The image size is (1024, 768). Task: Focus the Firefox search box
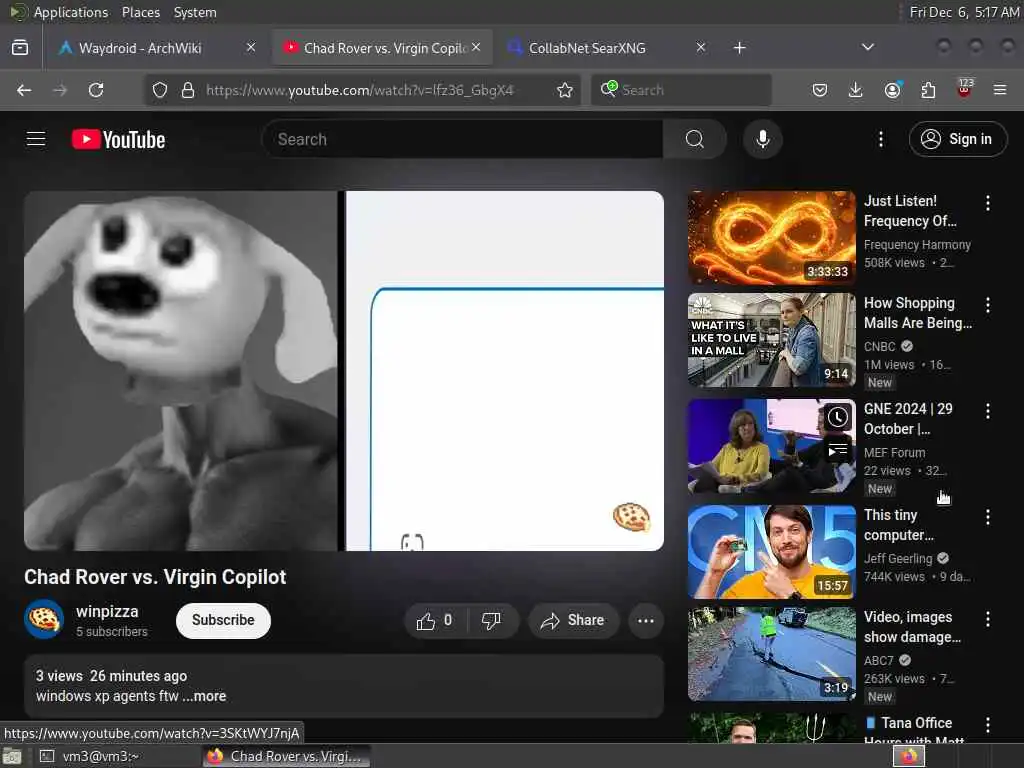click(x=681, y=90)
